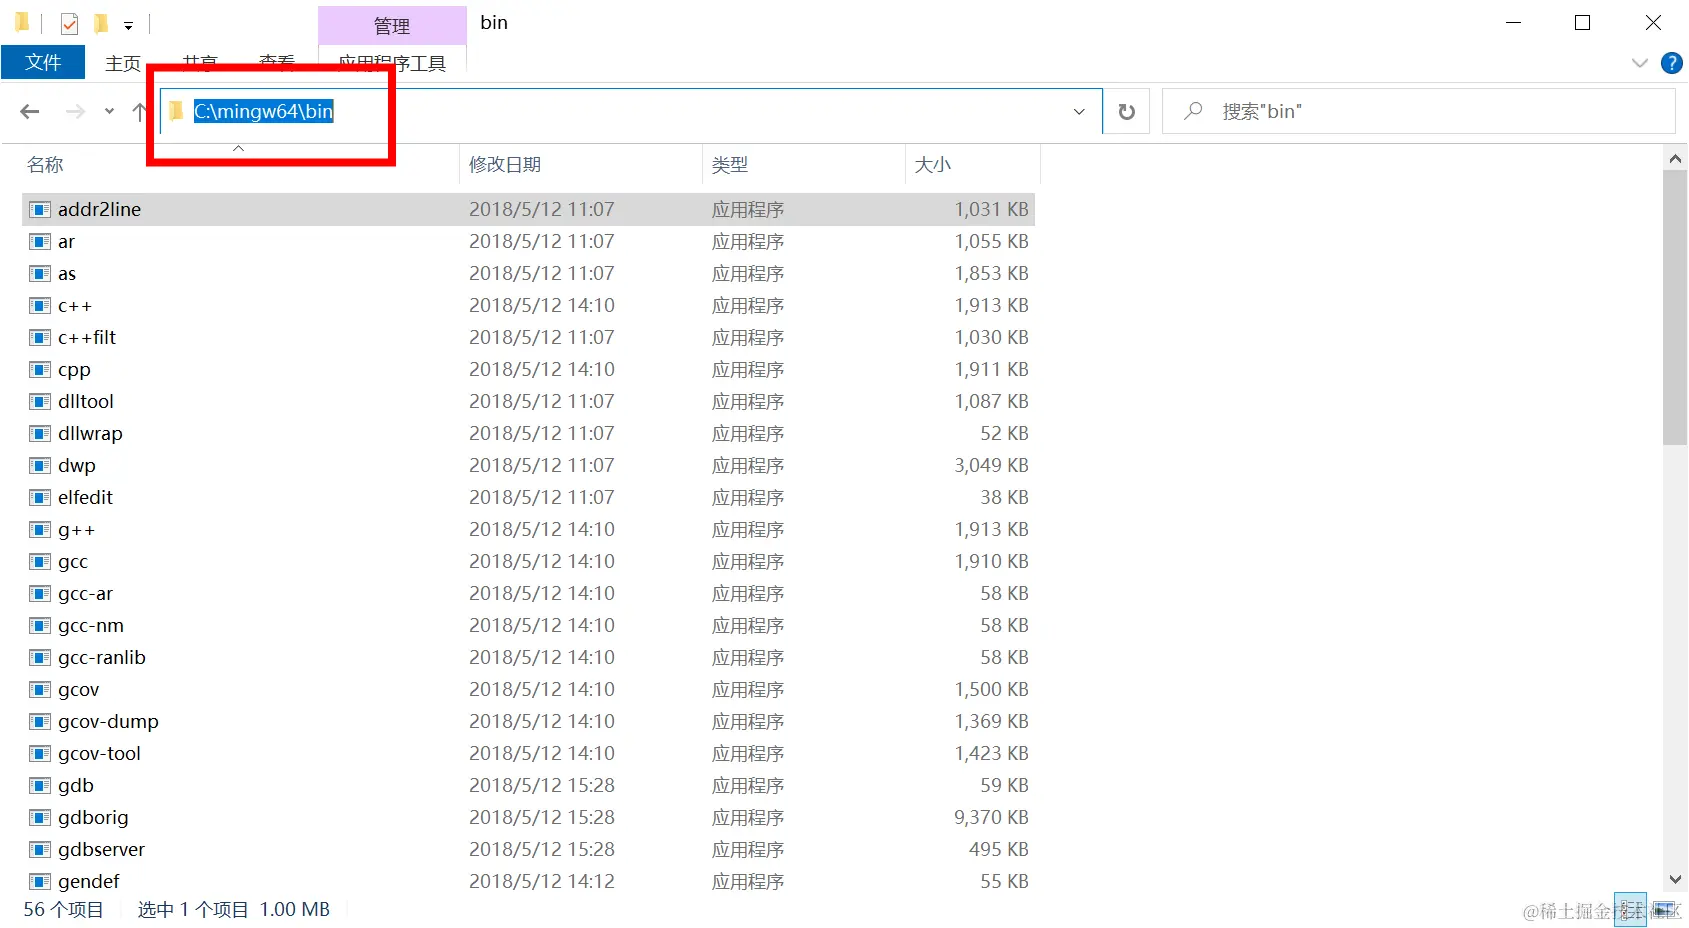The image size is (1689, 928).
Task: Expand the recent locations chevron beside the navigation arrows
Action: tap(108, 111)
